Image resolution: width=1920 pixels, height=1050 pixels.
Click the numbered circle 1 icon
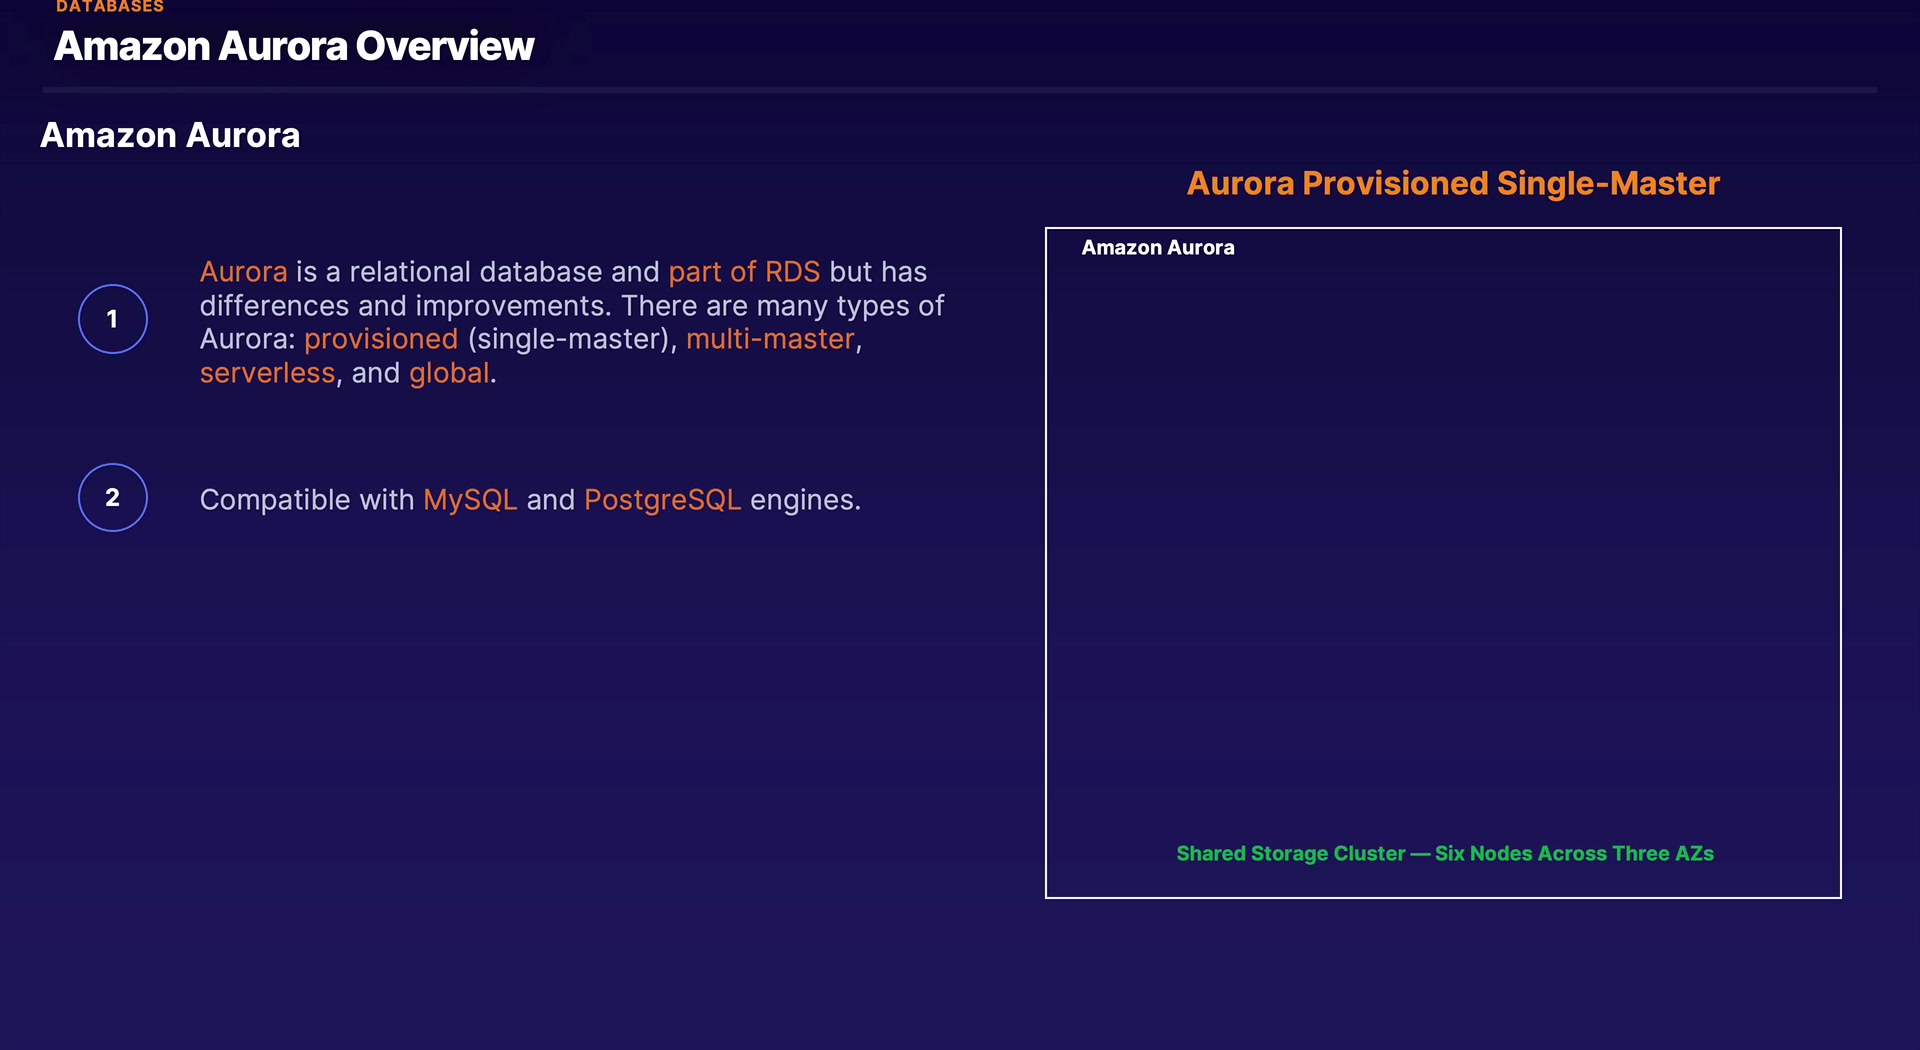[113, 319]
